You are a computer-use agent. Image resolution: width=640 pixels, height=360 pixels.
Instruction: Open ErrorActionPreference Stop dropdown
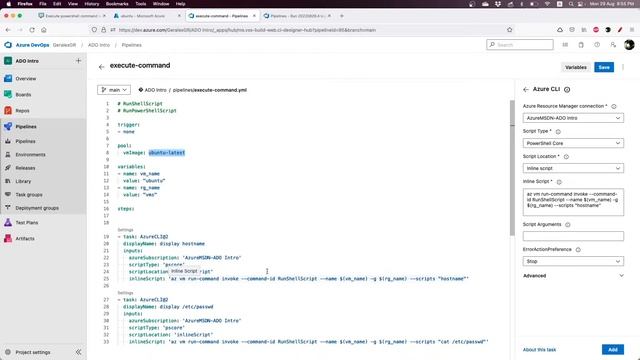pyautogui.click(x=573, y=261)
